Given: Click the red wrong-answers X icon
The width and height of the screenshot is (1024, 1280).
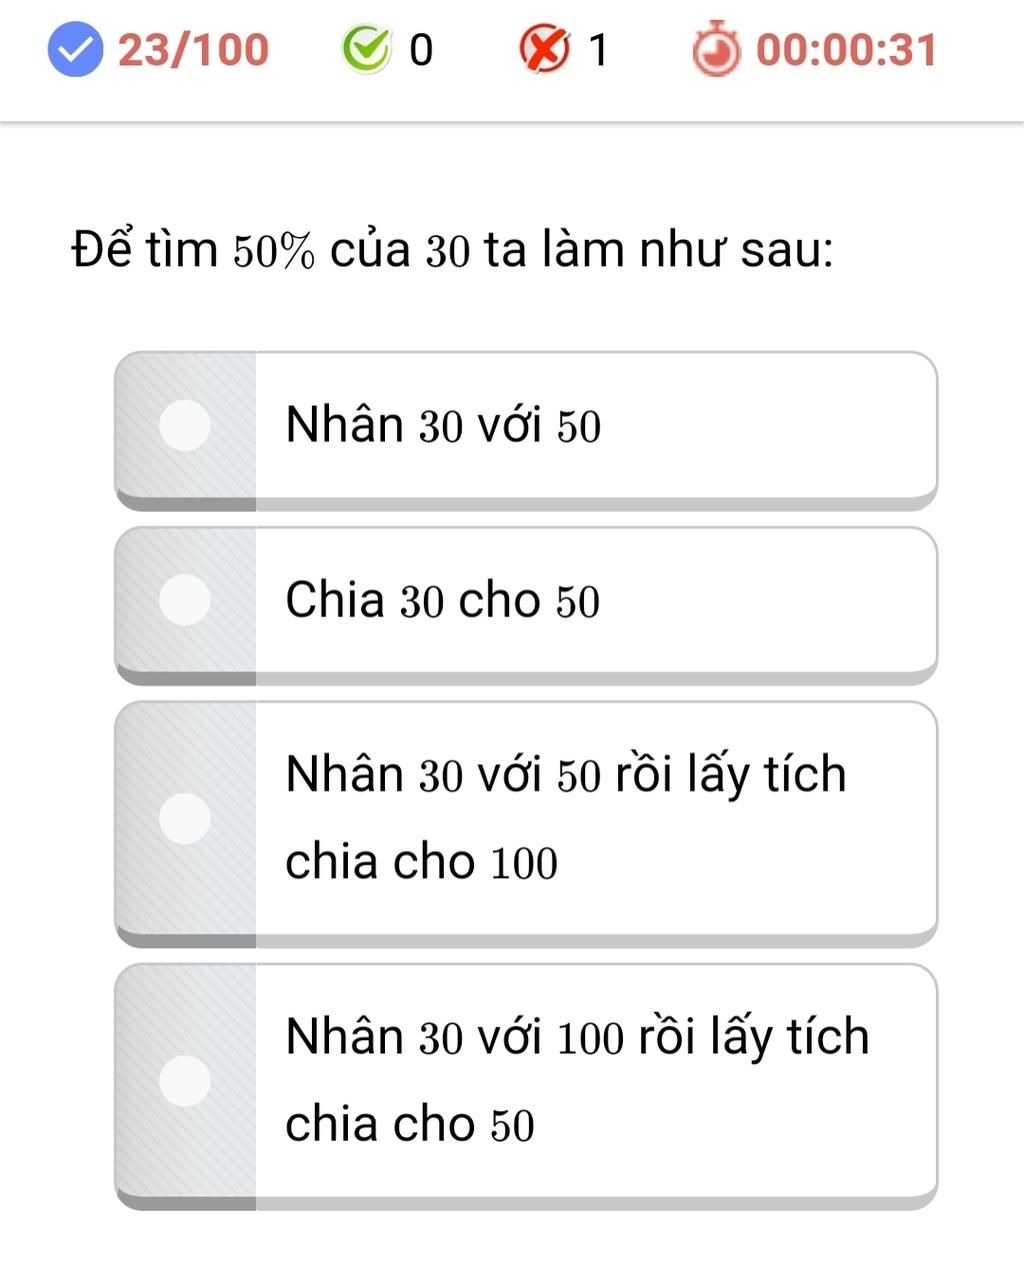Looking at the screenshot, I should pyautogui.click(x=544, y=50).
